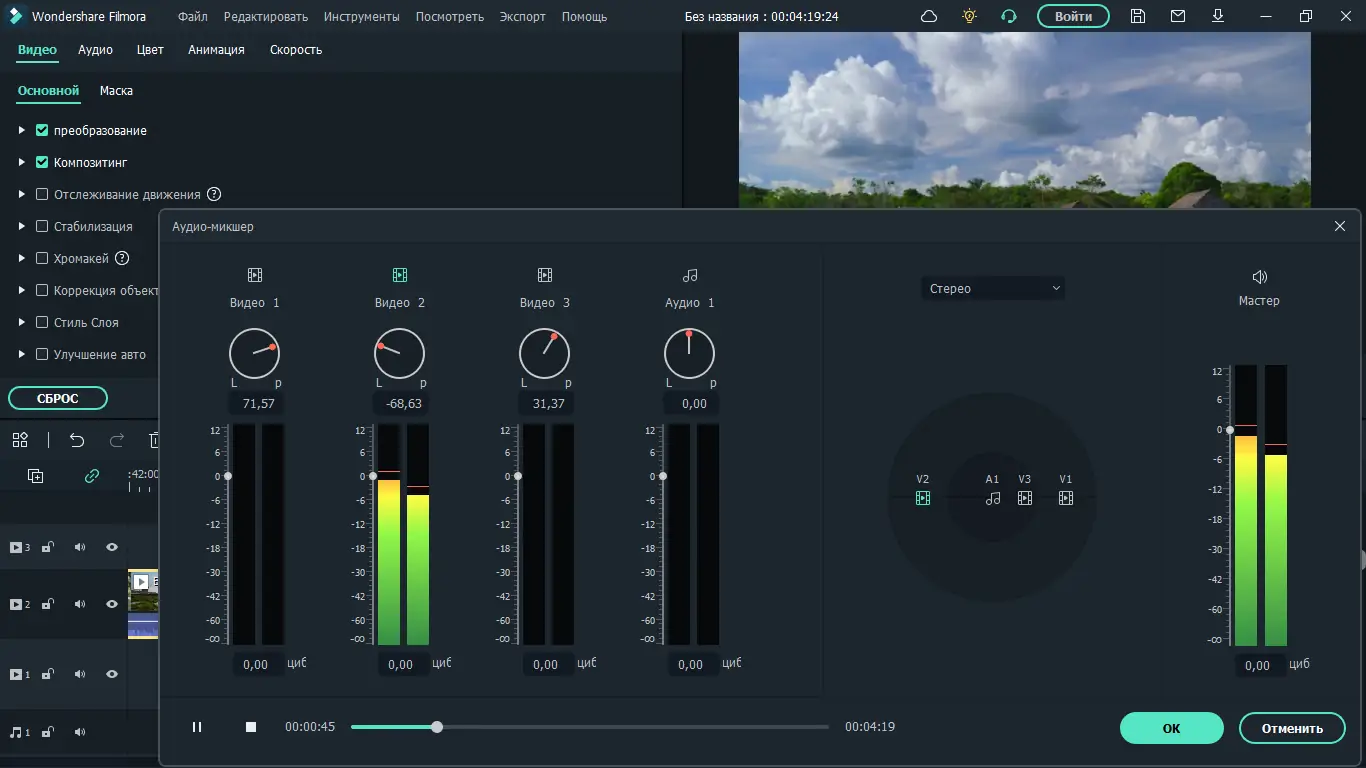This screenshot has width=1366, height=768.
Task: Click the OK button in Audio Mixer
Action: (x=1172, y=728)
